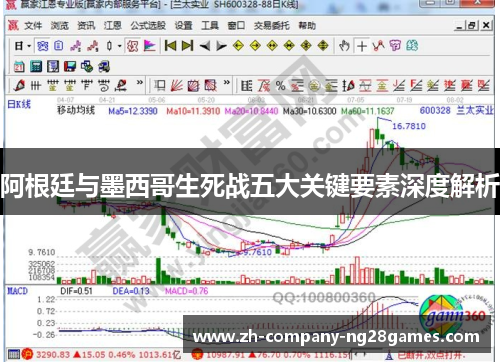Click the candlestick icon in top toolbar
Image resolution: width=500 pixels, height=362 pixels.
tap(109, 46)
